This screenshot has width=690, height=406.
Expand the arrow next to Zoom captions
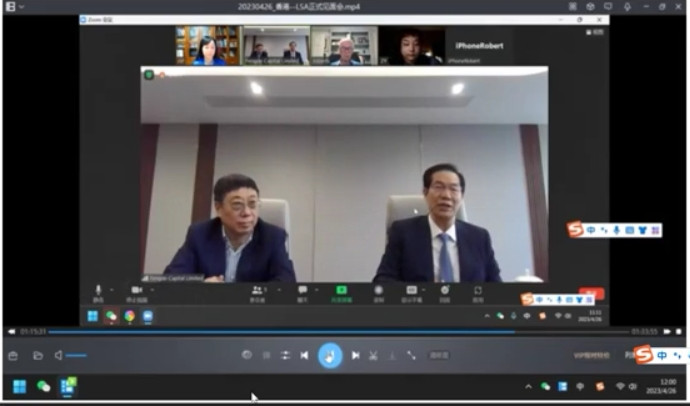click(x=423, y=290)
